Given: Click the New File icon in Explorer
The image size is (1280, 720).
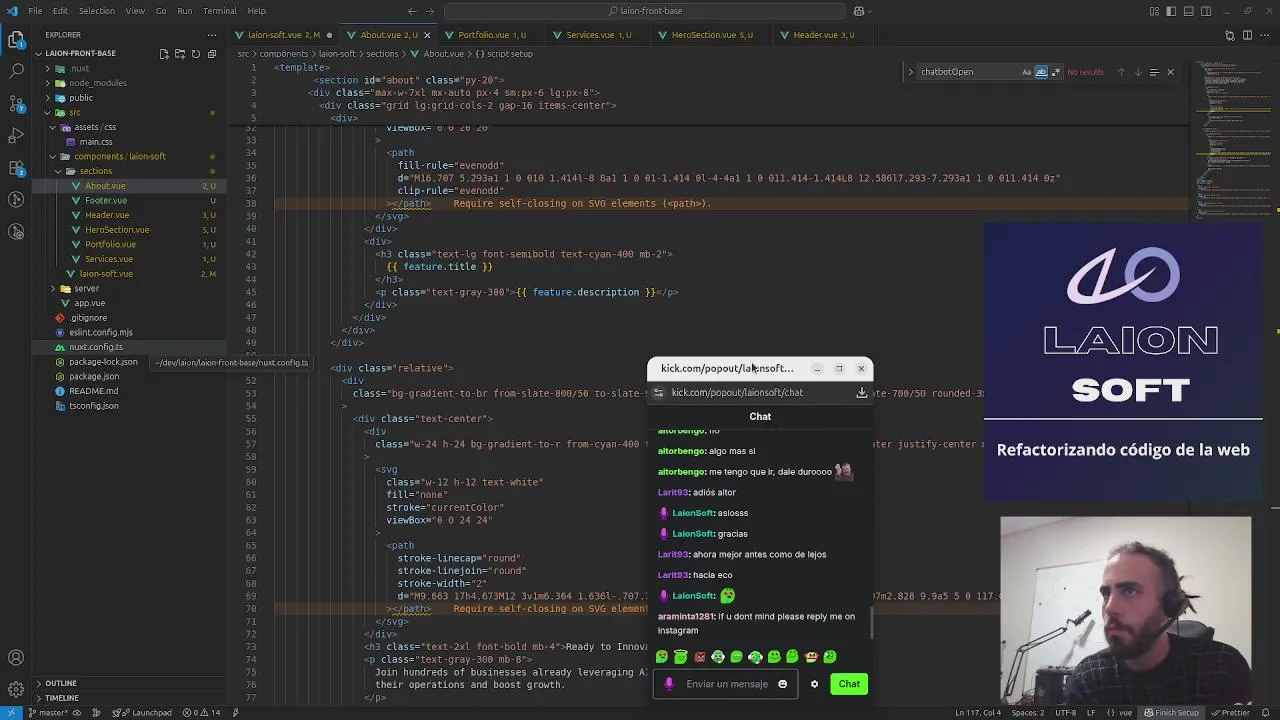Looking at the screenshot, I should coord(164,54).
